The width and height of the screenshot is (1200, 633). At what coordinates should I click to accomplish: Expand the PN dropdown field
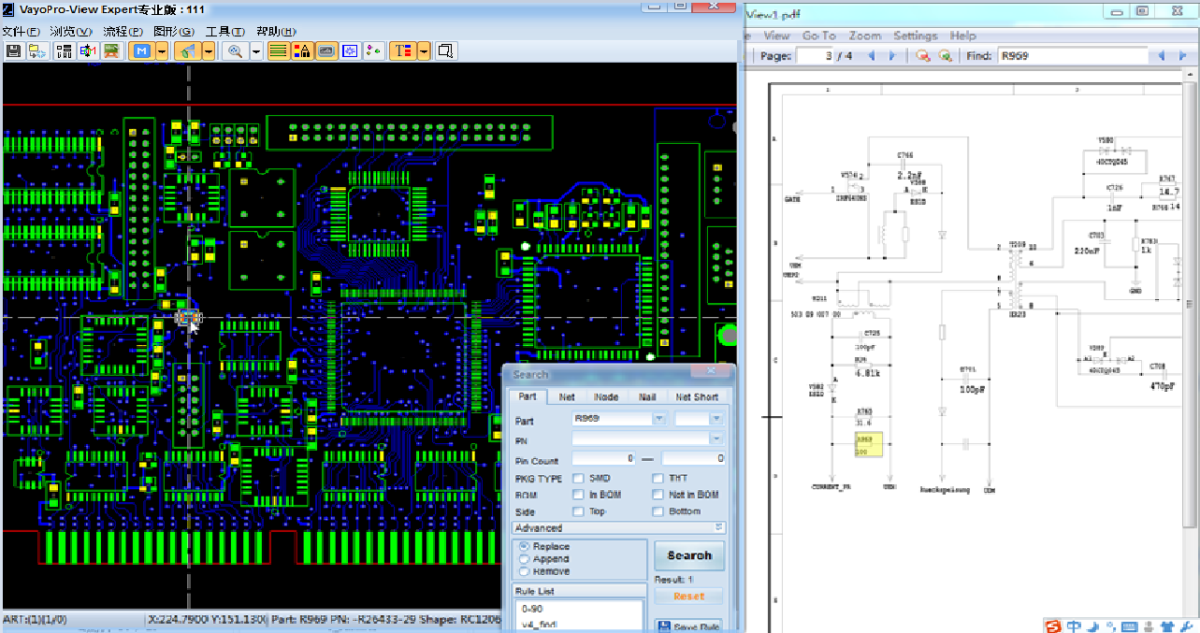716,438
